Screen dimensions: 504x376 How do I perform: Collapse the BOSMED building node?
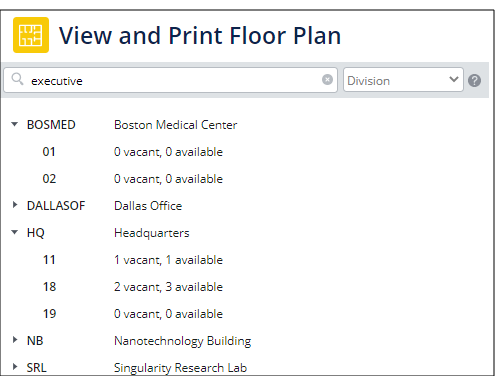15,124
